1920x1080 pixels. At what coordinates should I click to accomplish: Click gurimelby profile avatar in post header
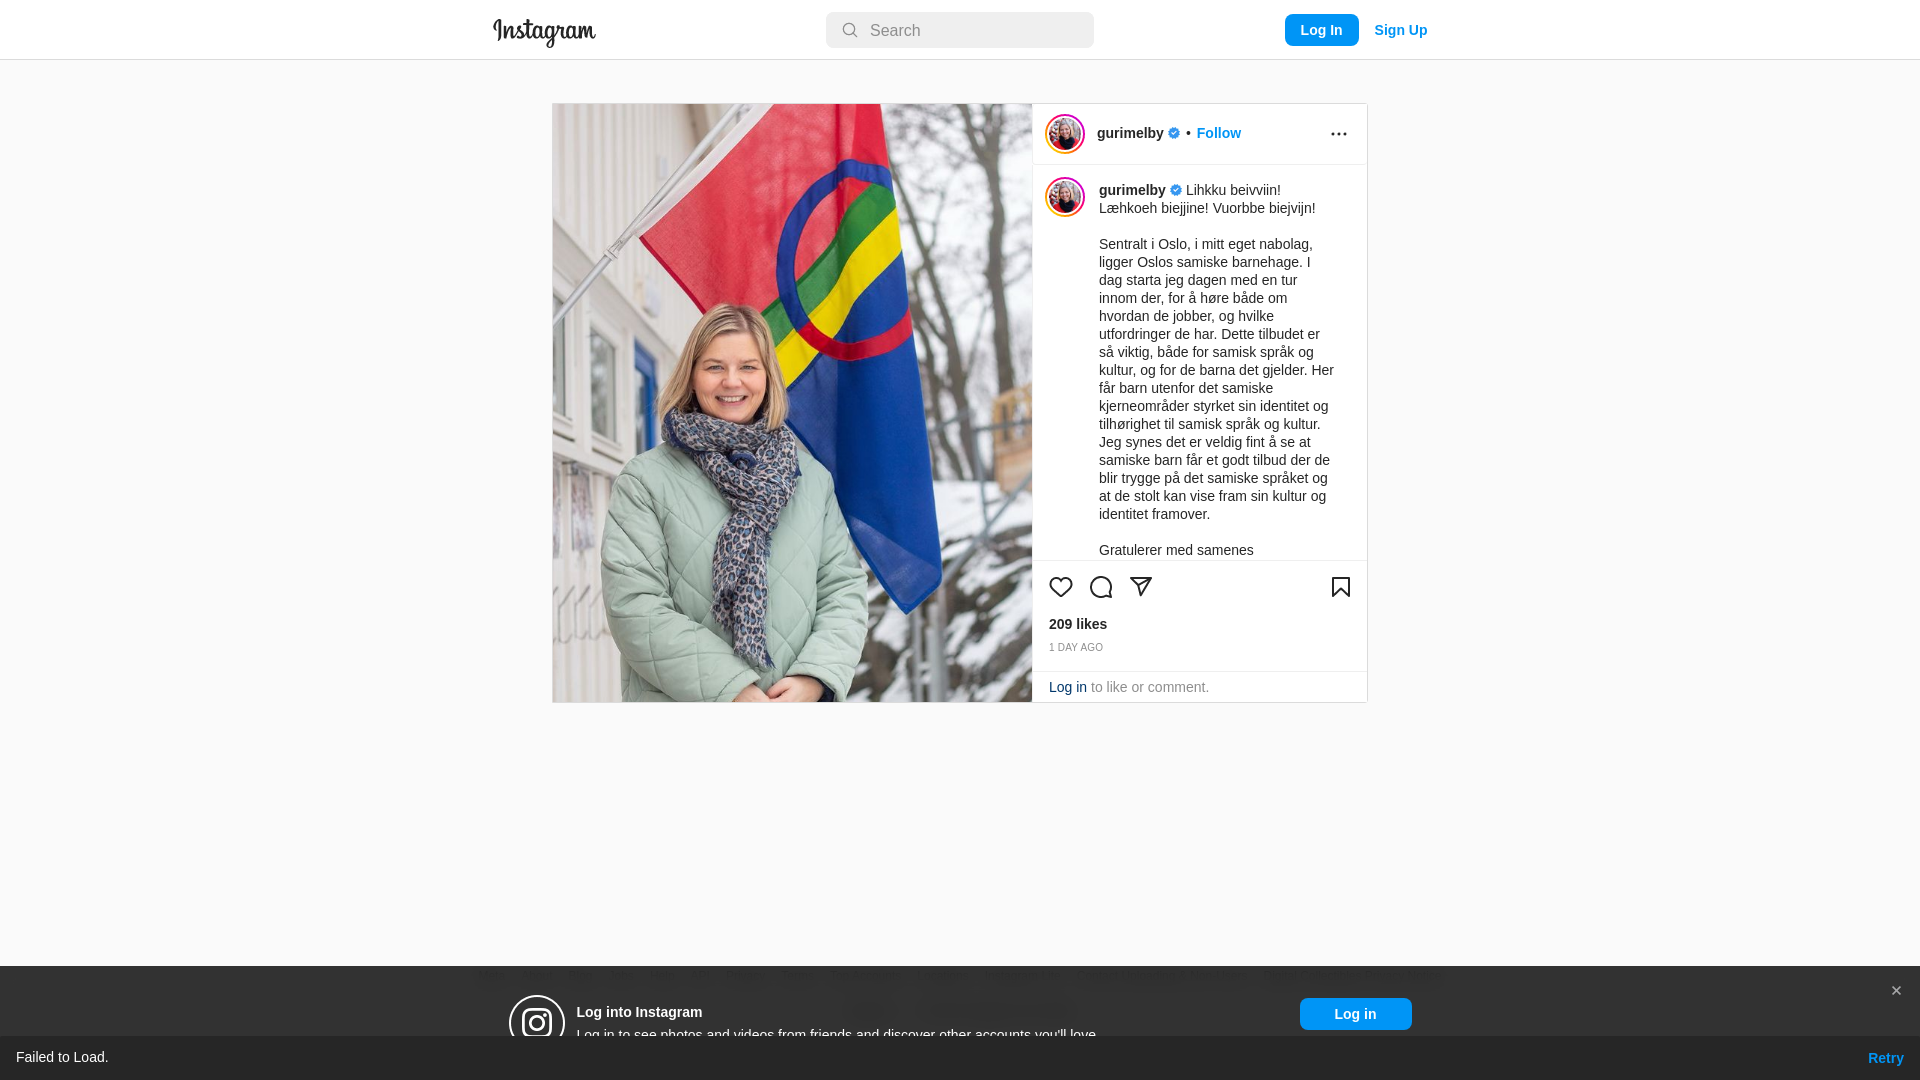tap(1065, 134)
